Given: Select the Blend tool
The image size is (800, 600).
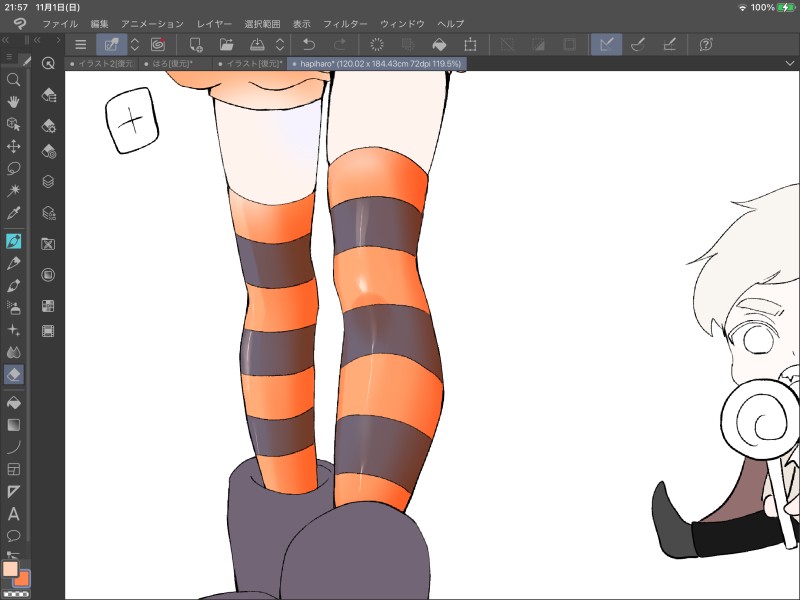Looking at the screenshot, I should click(14, 352).
